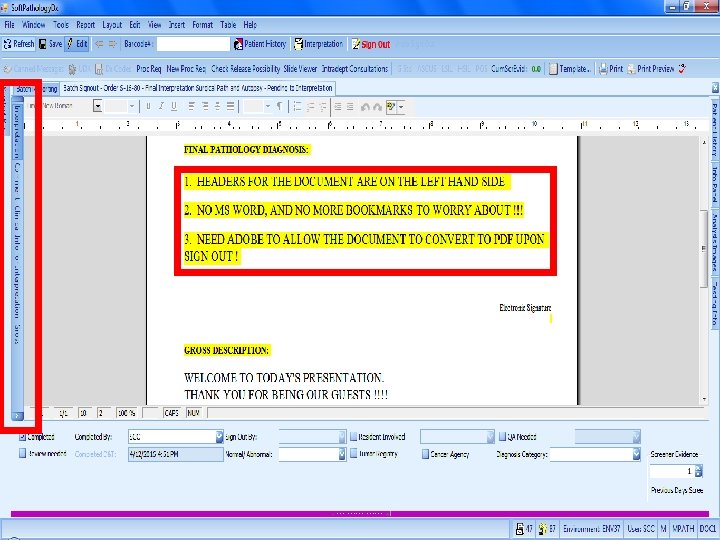Enable the Cancer Agency checkbox

coord(425,454)
